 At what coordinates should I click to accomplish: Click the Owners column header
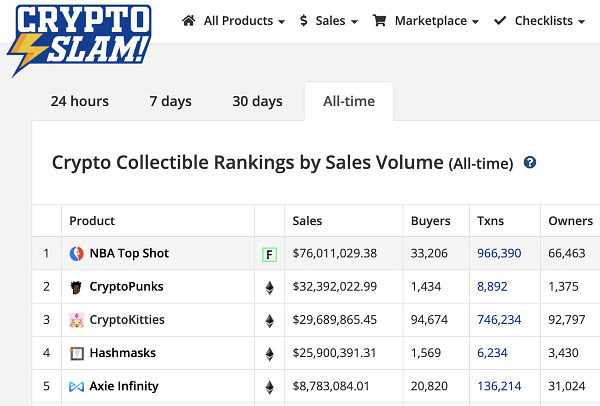click(x=570, y=221)
